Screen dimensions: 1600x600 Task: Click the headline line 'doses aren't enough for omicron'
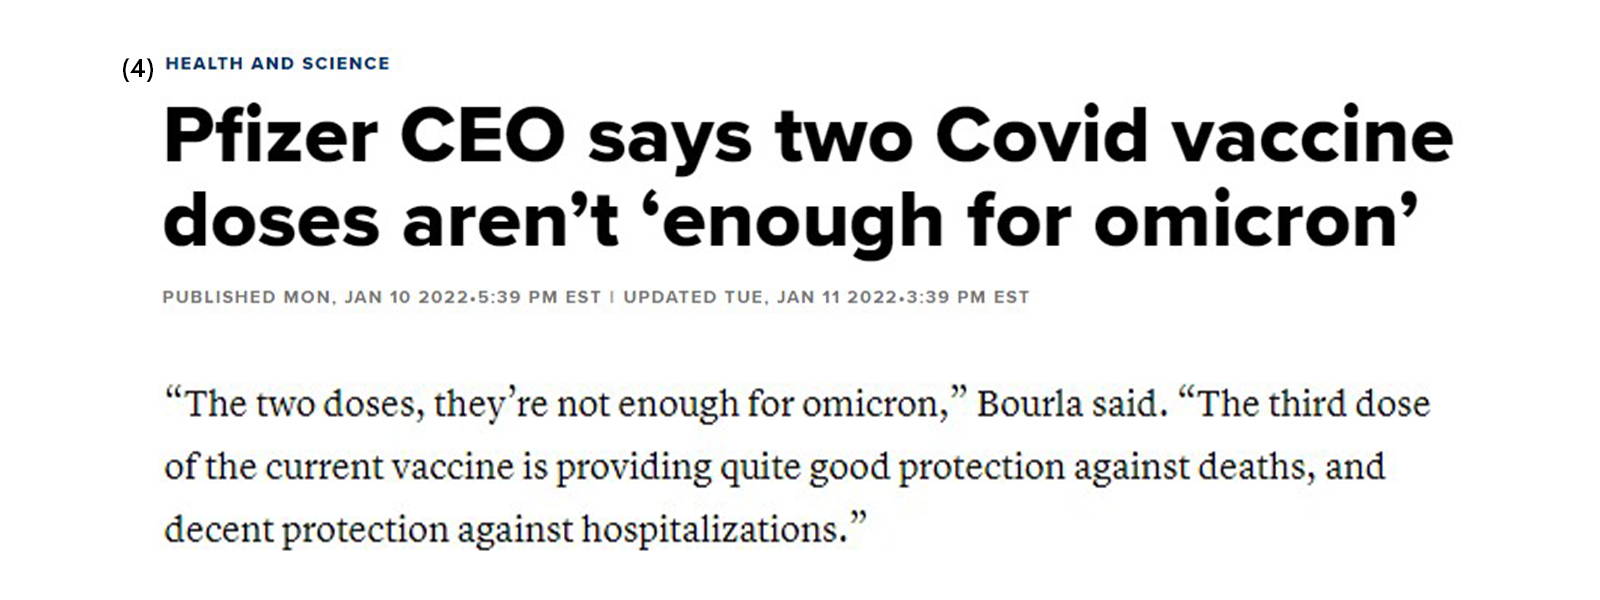[791, 221]
